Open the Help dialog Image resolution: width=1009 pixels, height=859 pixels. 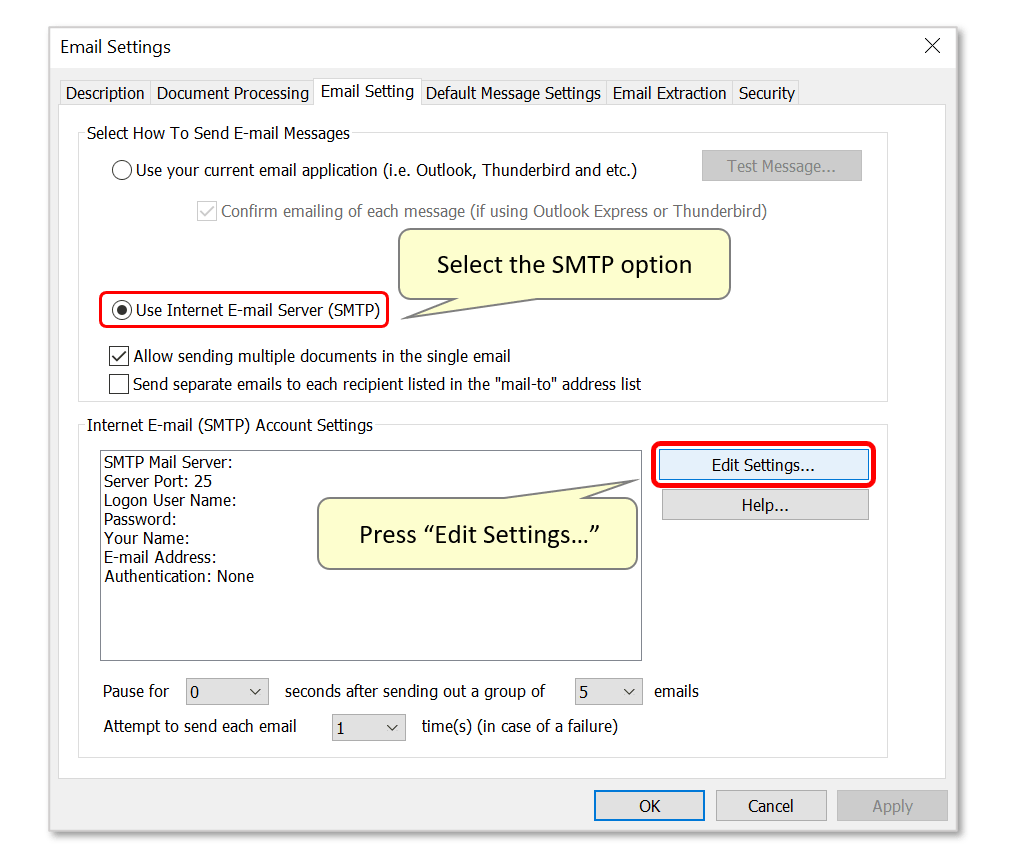[765, 504]
